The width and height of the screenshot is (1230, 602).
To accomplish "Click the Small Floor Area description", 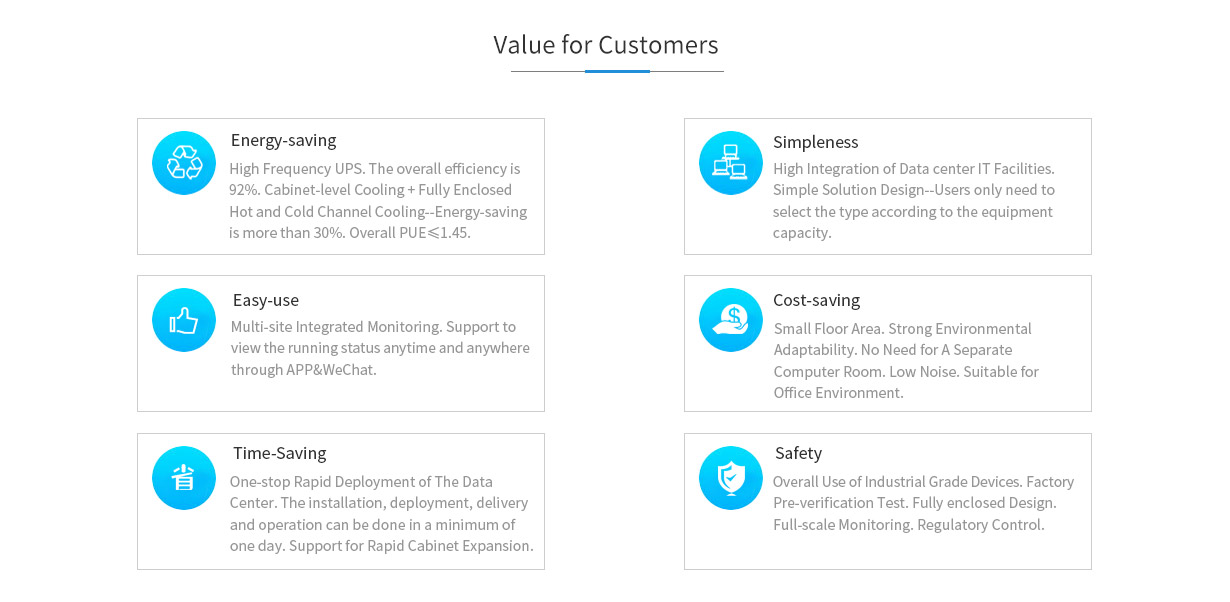I will [x=906, y=360].
